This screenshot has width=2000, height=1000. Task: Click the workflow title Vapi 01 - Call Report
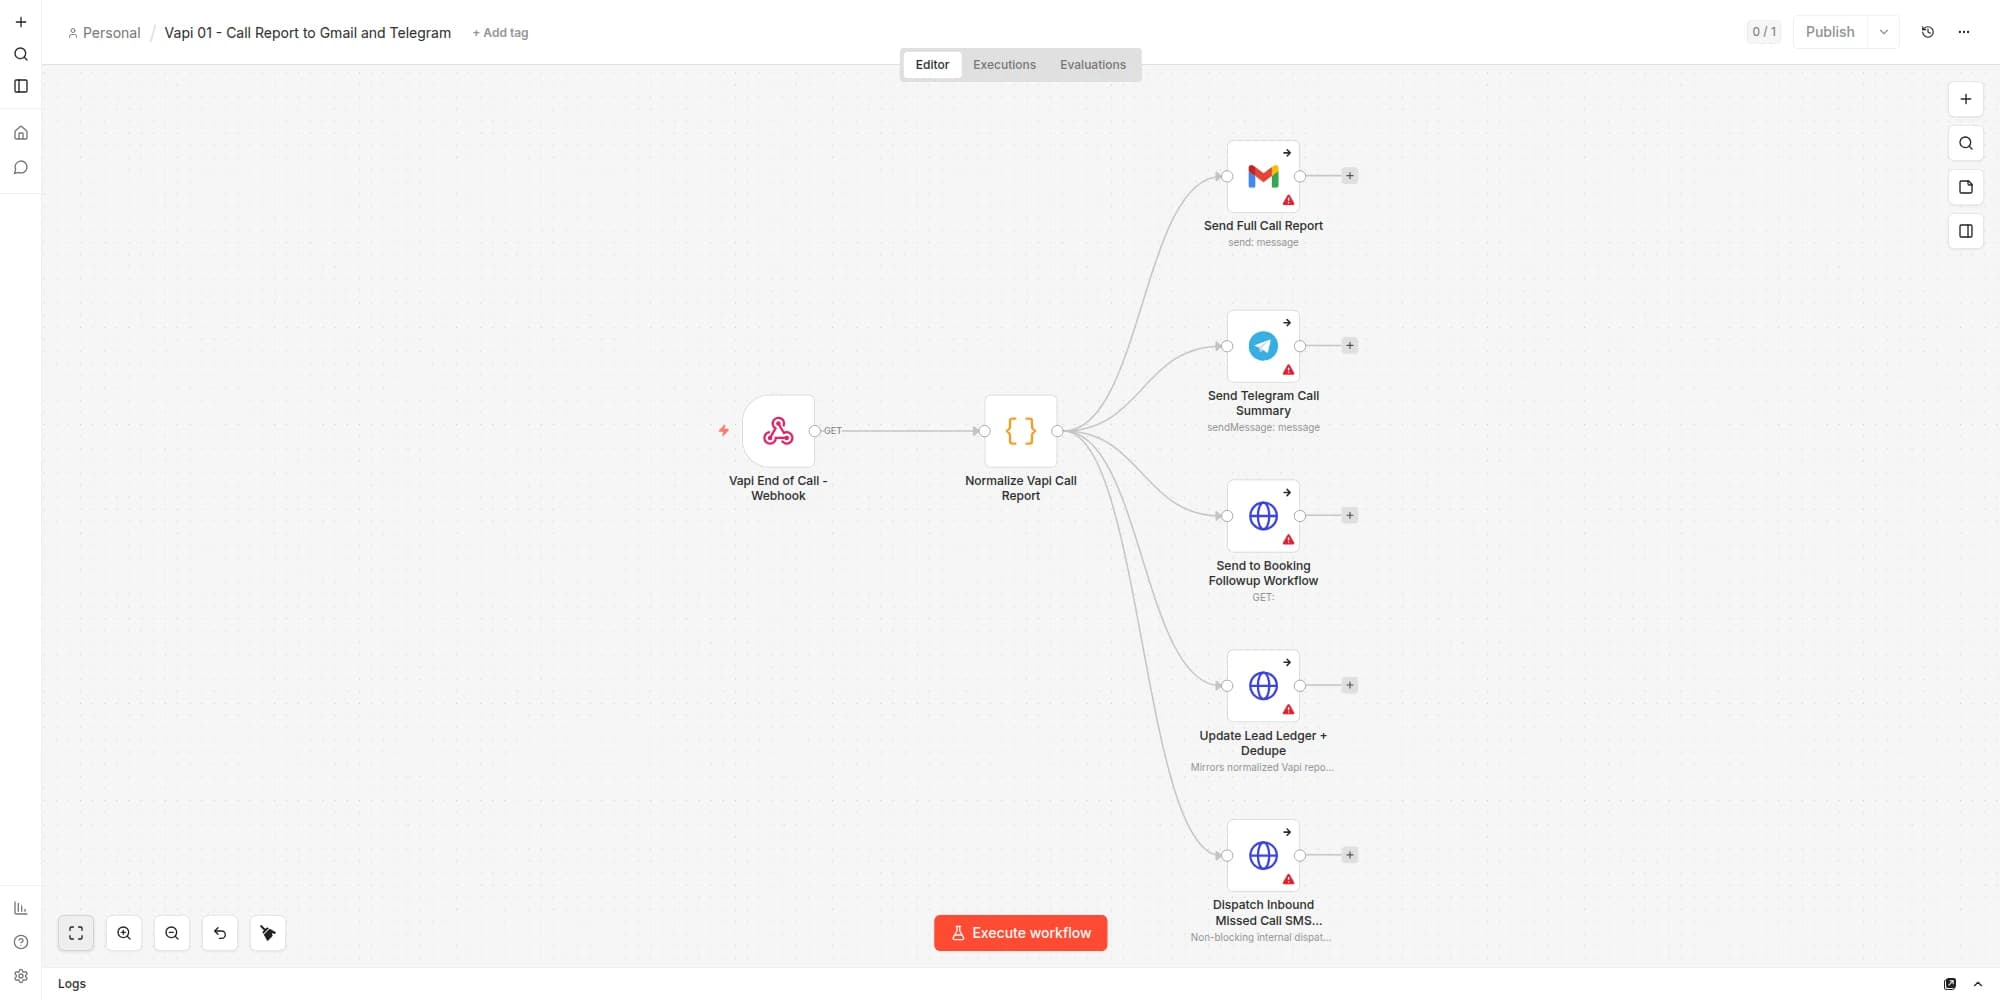tap(308, 33)
